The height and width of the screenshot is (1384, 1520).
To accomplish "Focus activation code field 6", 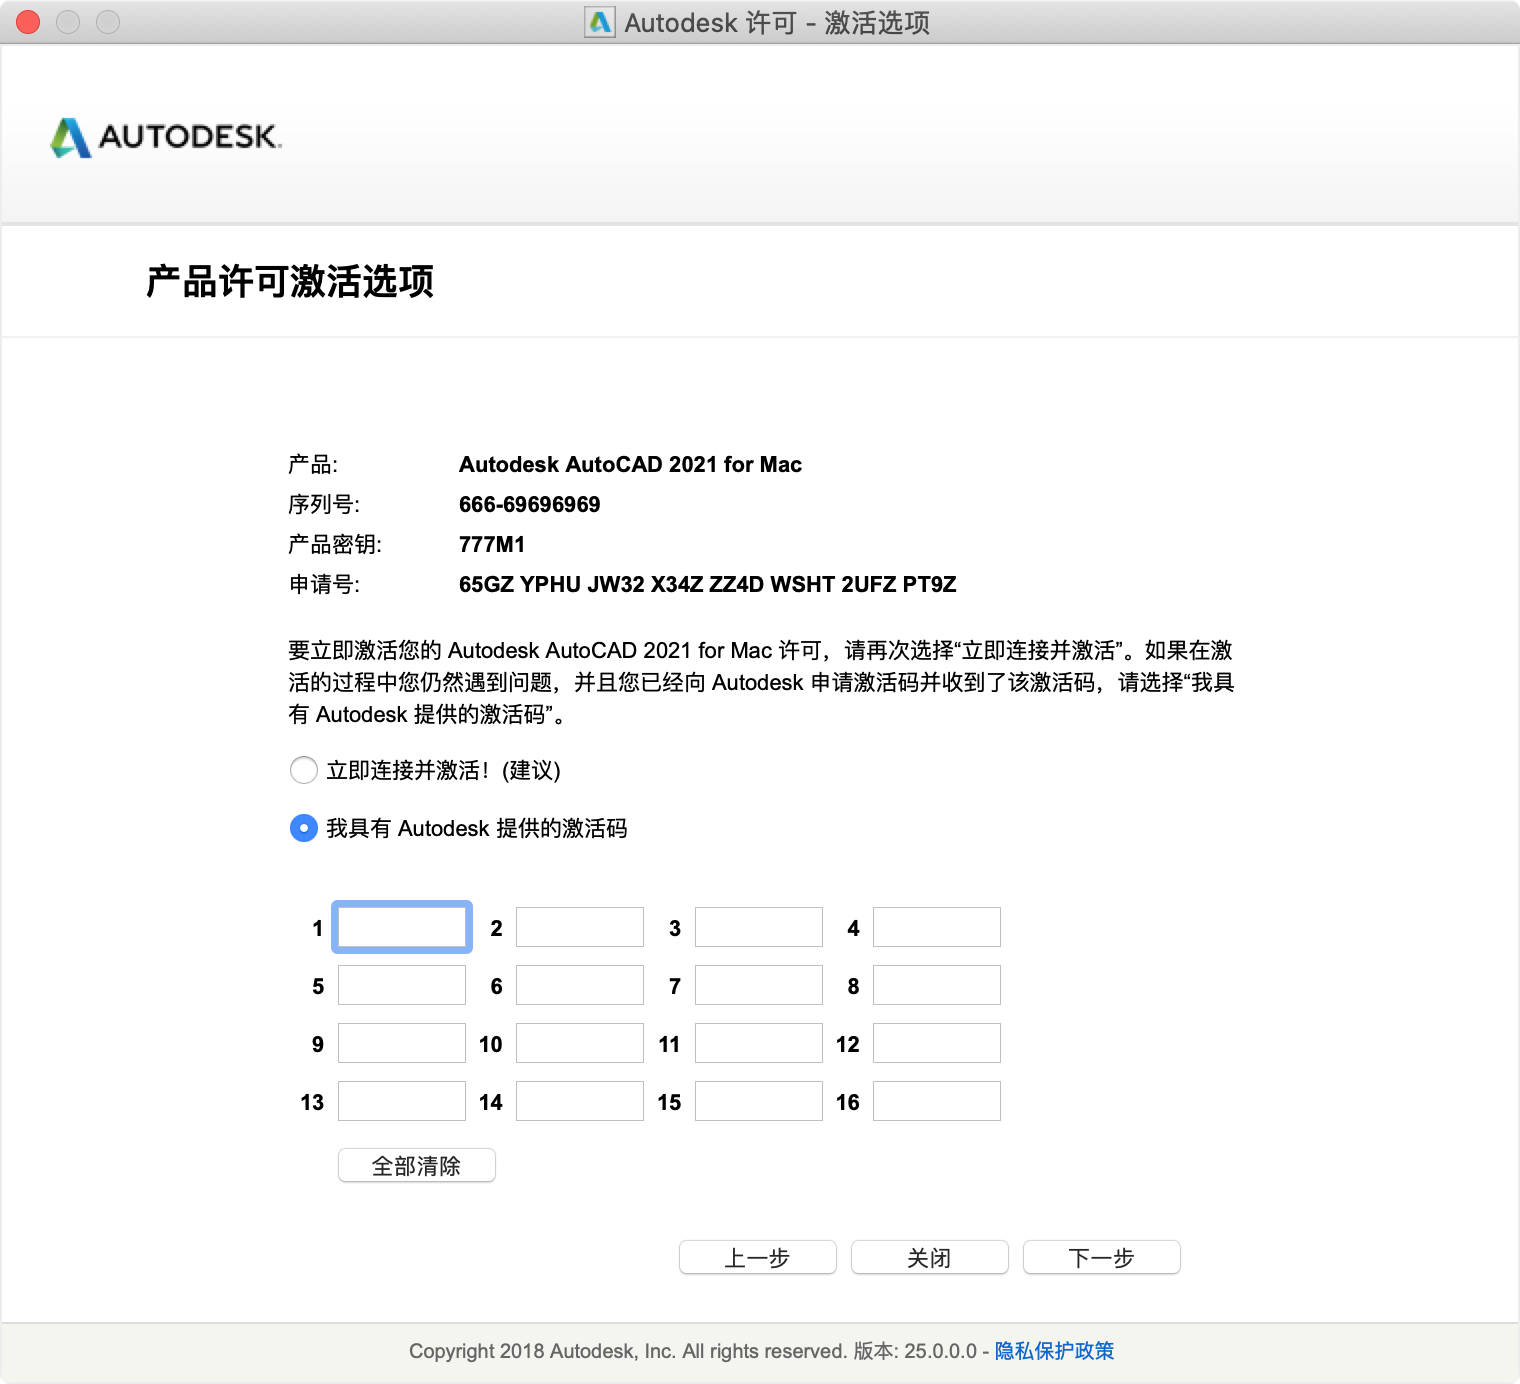I will (x=580, y=985).
